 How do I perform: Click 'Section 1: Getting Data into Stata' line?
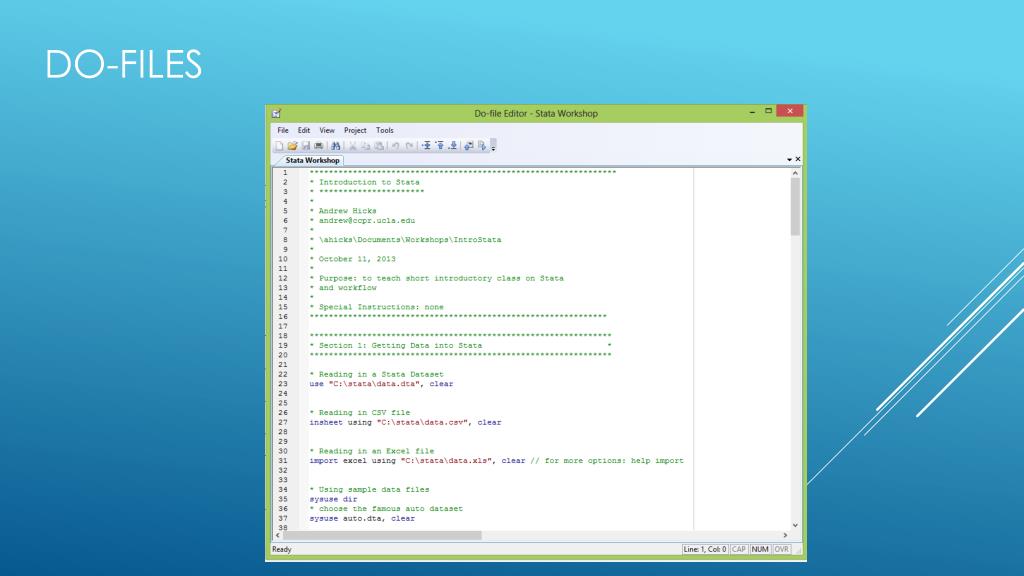click(460, 345)
